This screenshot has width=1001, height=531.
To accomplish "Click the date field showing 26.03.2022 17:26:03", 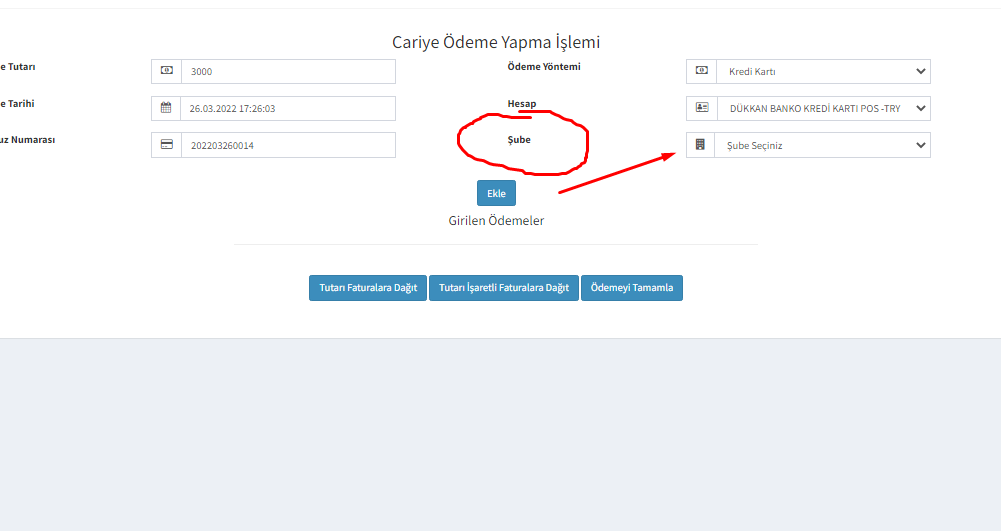I will 288,108.
